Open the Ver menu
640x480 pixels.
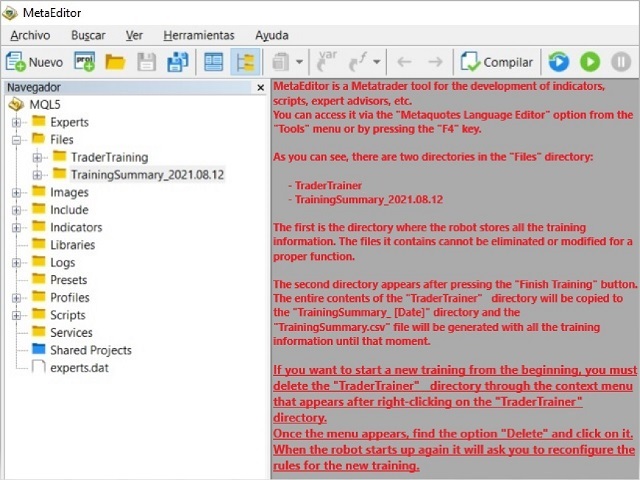click(x=134, y=36)
